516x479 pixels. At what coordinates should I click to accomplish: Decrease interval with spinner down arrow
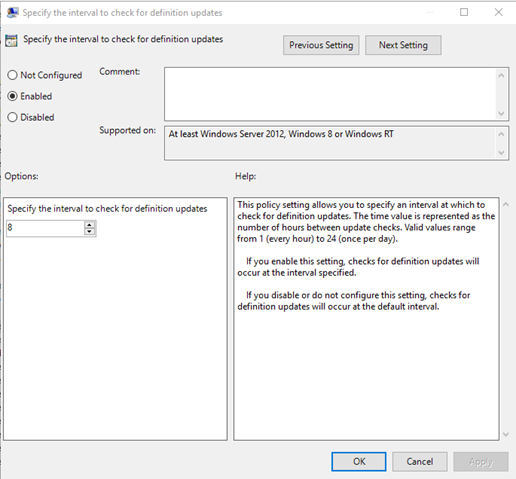[x=89, y=232]
